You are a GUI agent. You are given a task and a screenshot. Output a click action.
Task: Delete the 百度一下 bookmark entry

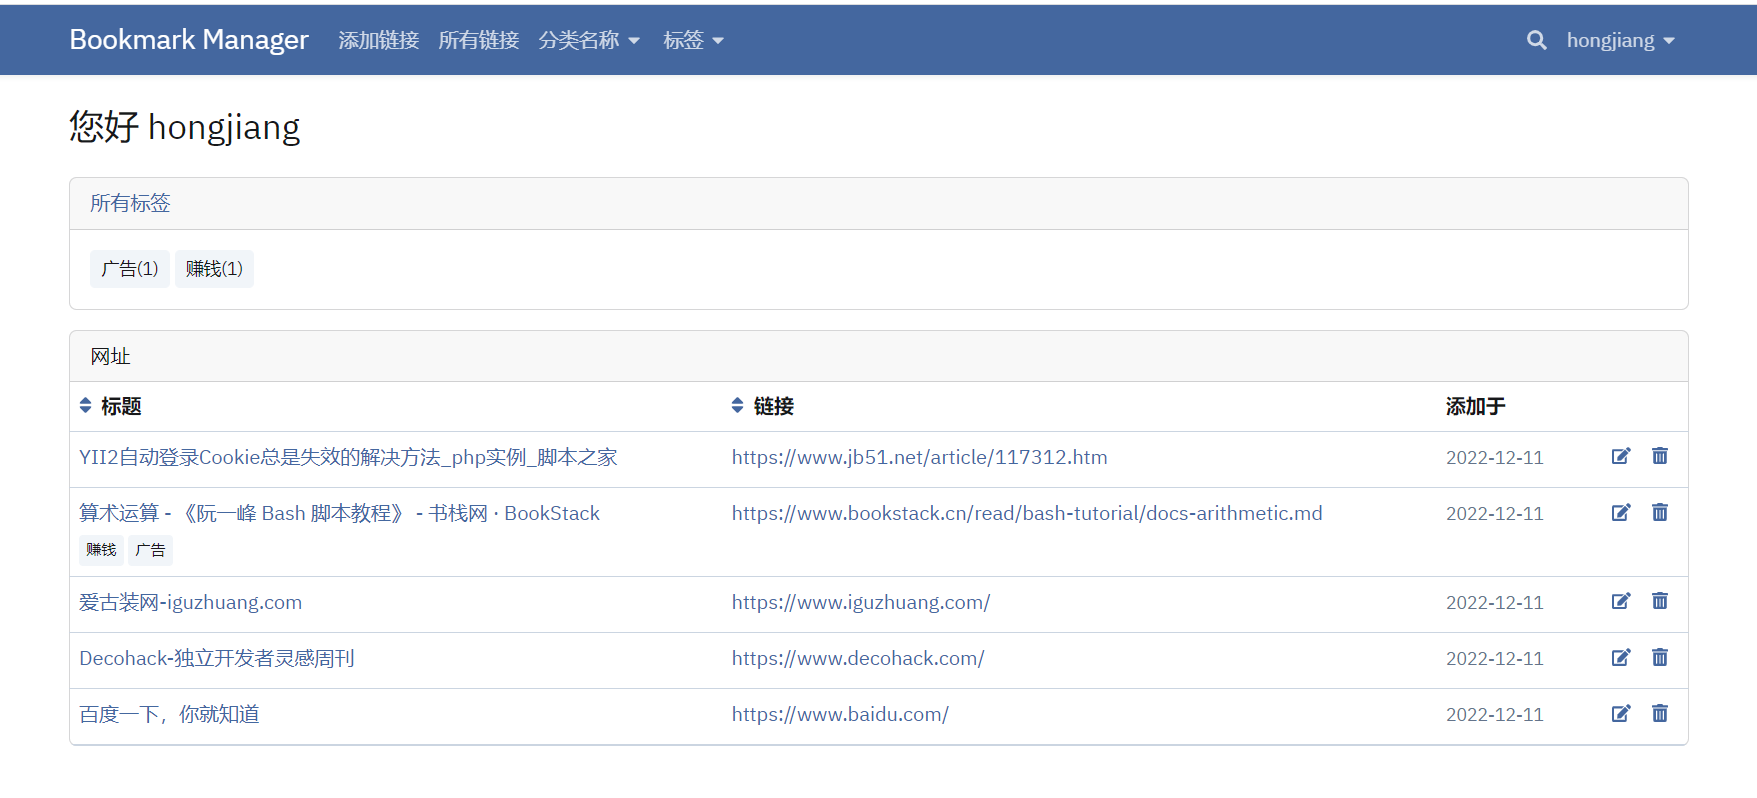click(x=1660, y=713)
